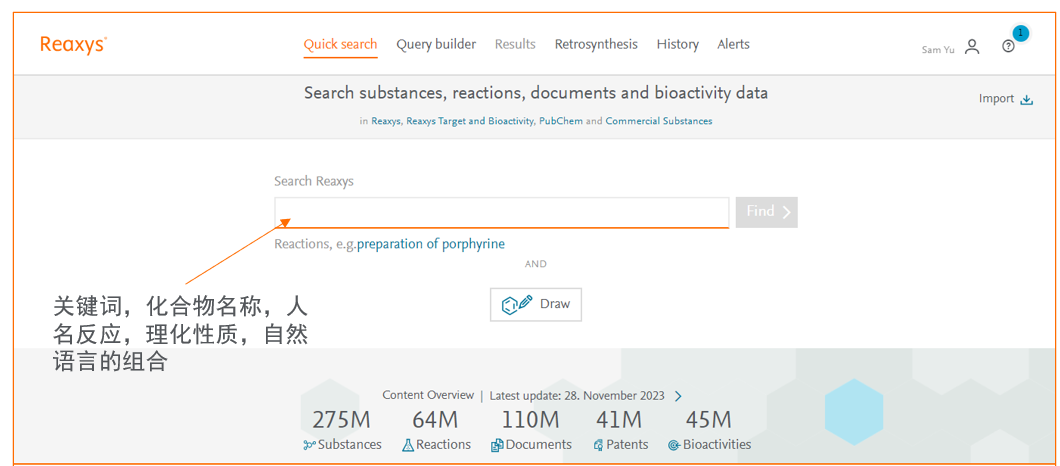The height and width of the screenshot is (466, 1060).
Task: Click 'Latest update: 28. November 2023' text
Action: pos(577,396)
